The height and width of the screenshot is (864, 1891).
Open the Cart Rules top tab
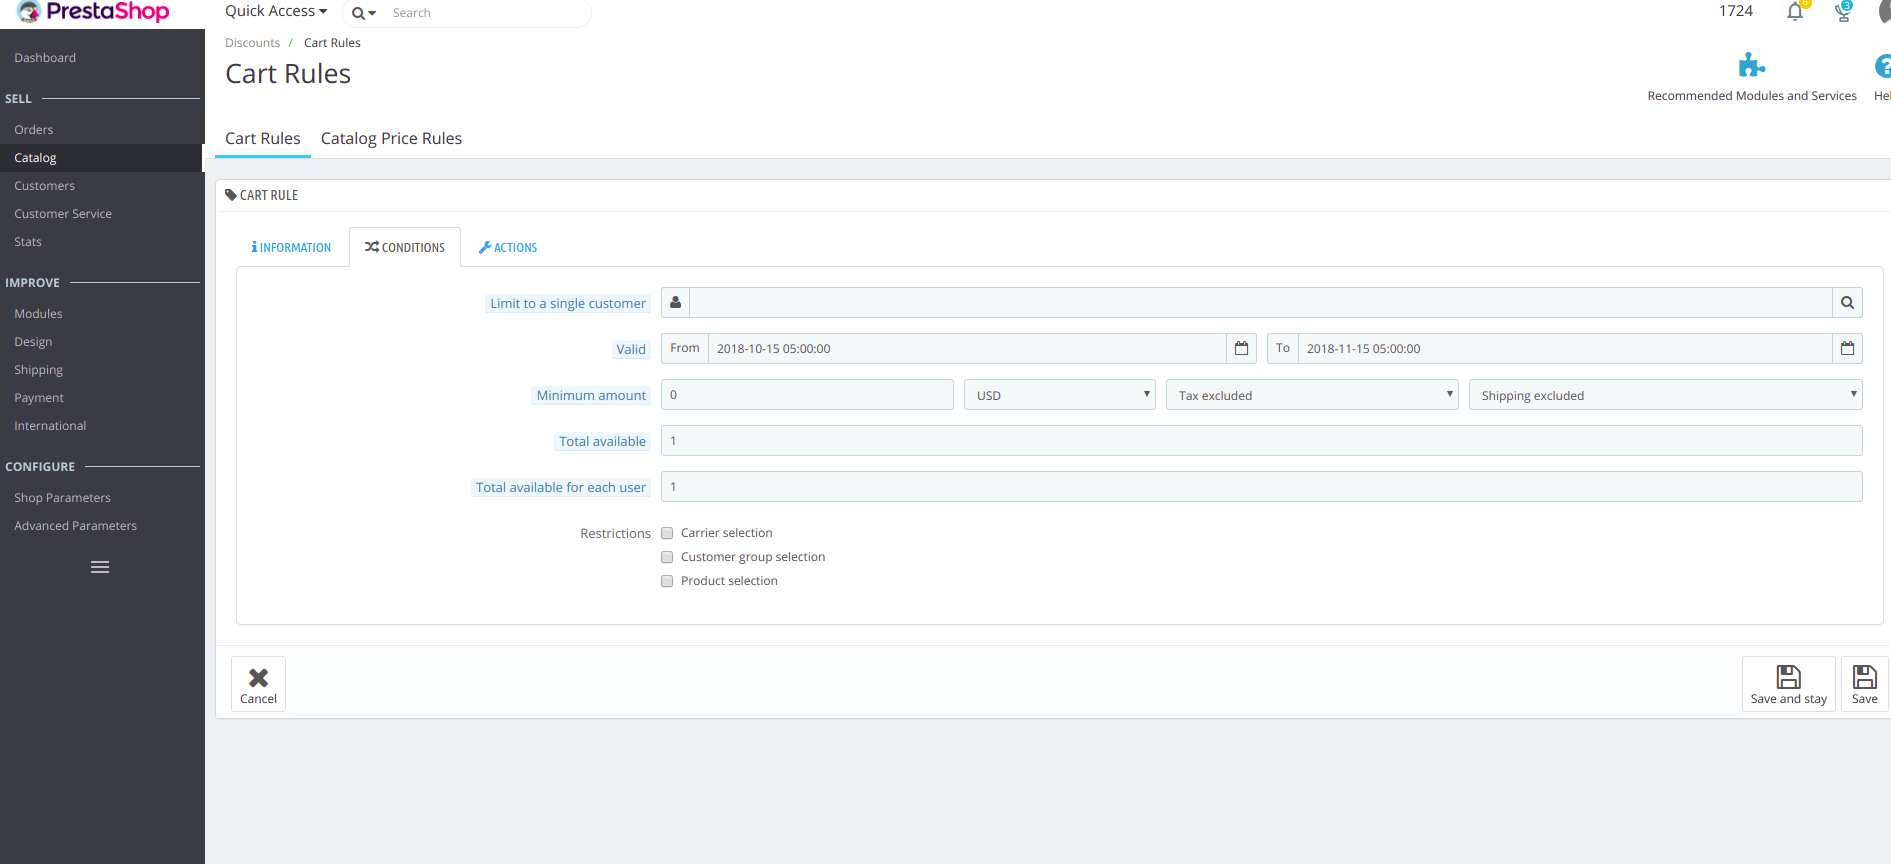(x=263, y=139)
